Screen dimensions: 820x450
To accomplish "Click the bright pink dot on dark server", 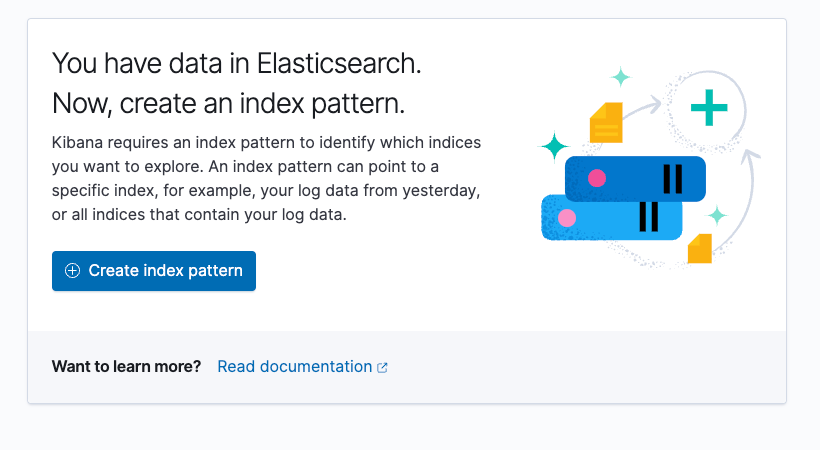I will 597,178.
